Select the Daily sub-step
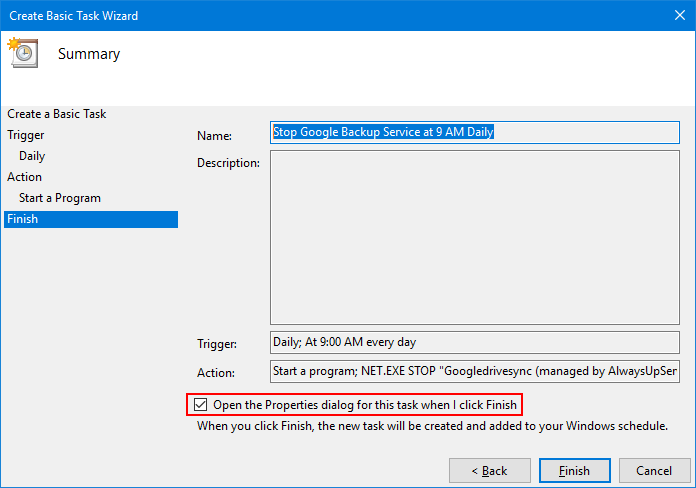696x488 pixels. click(32, 156)
